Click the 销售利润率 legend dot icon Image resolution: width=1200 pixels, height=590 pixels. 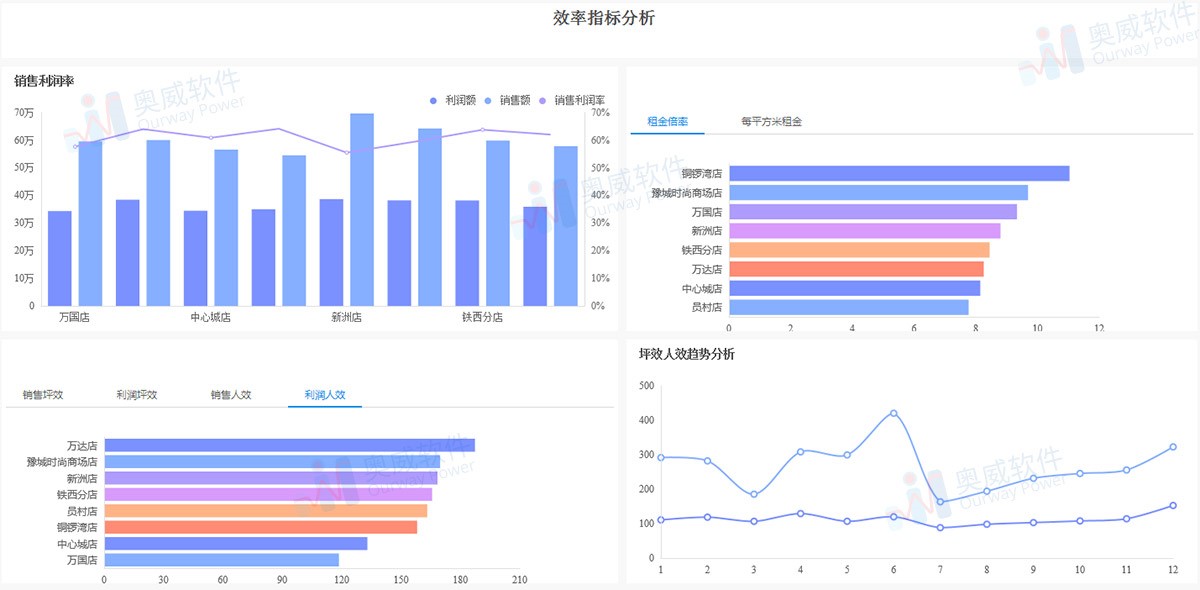pyautogui.click(x=544, y=100)
